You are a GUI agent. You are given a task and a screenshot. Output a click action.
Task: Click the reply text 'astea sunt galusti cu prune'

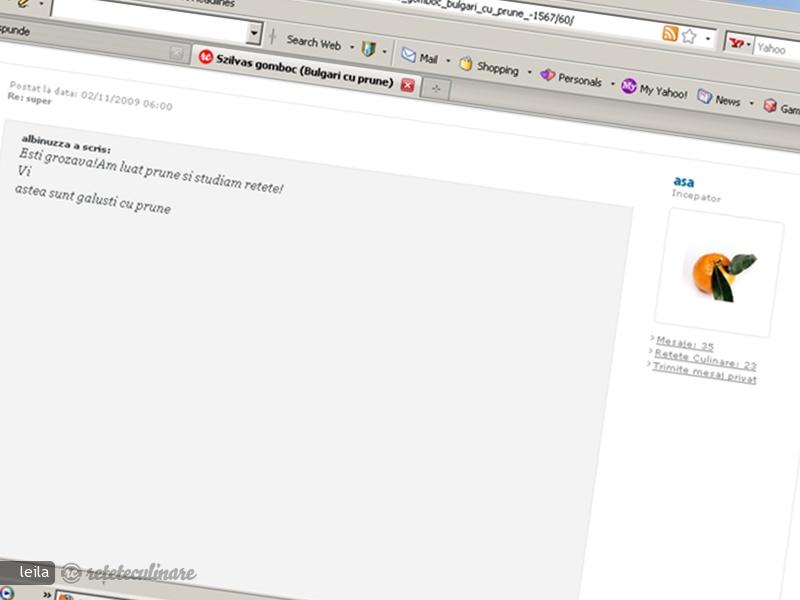point(93,199)
